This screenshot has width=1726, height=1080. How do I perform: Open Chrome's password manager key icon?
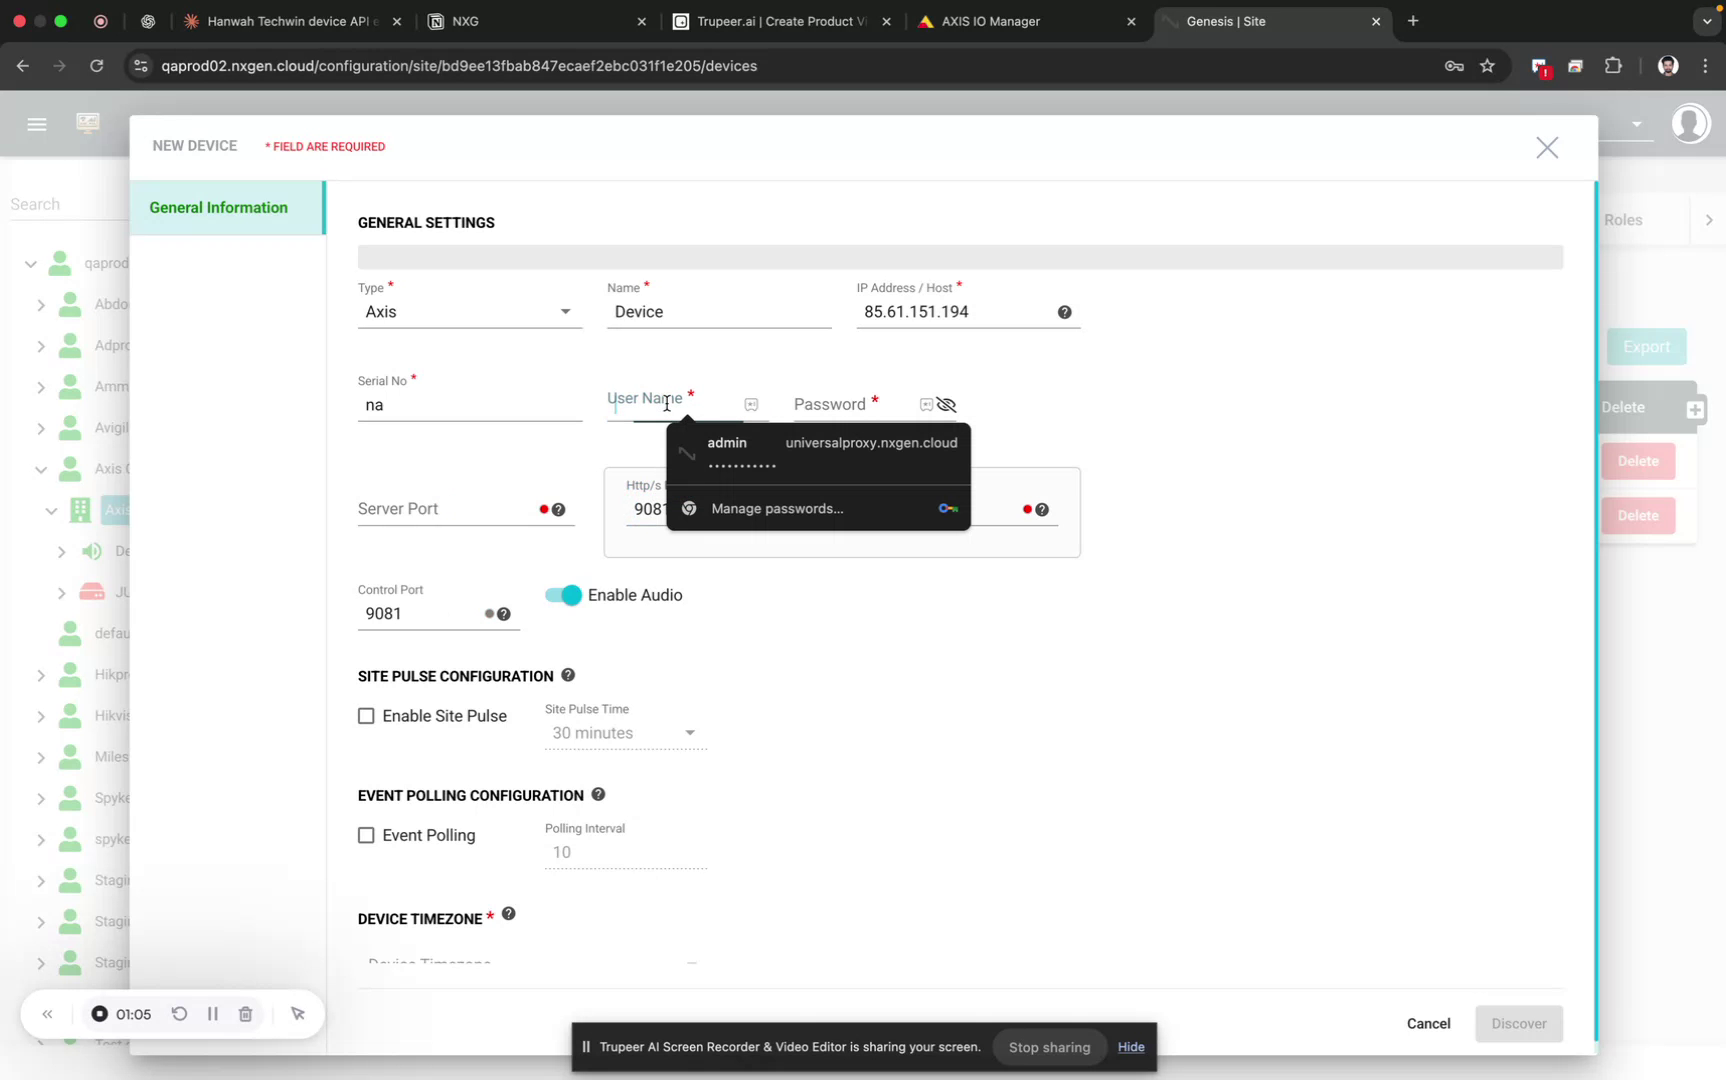click(x=1453, y=66)
